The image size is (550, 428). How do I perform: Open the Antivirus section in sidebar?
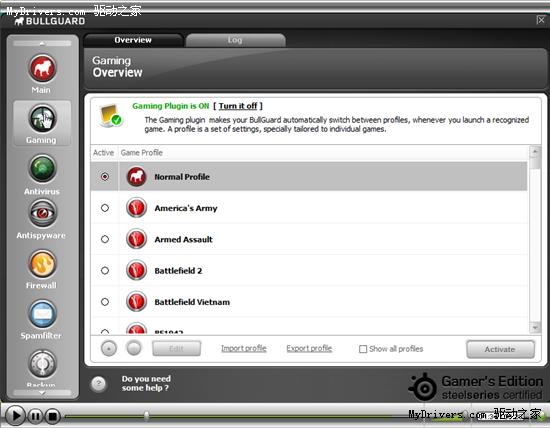pos(42,169)
